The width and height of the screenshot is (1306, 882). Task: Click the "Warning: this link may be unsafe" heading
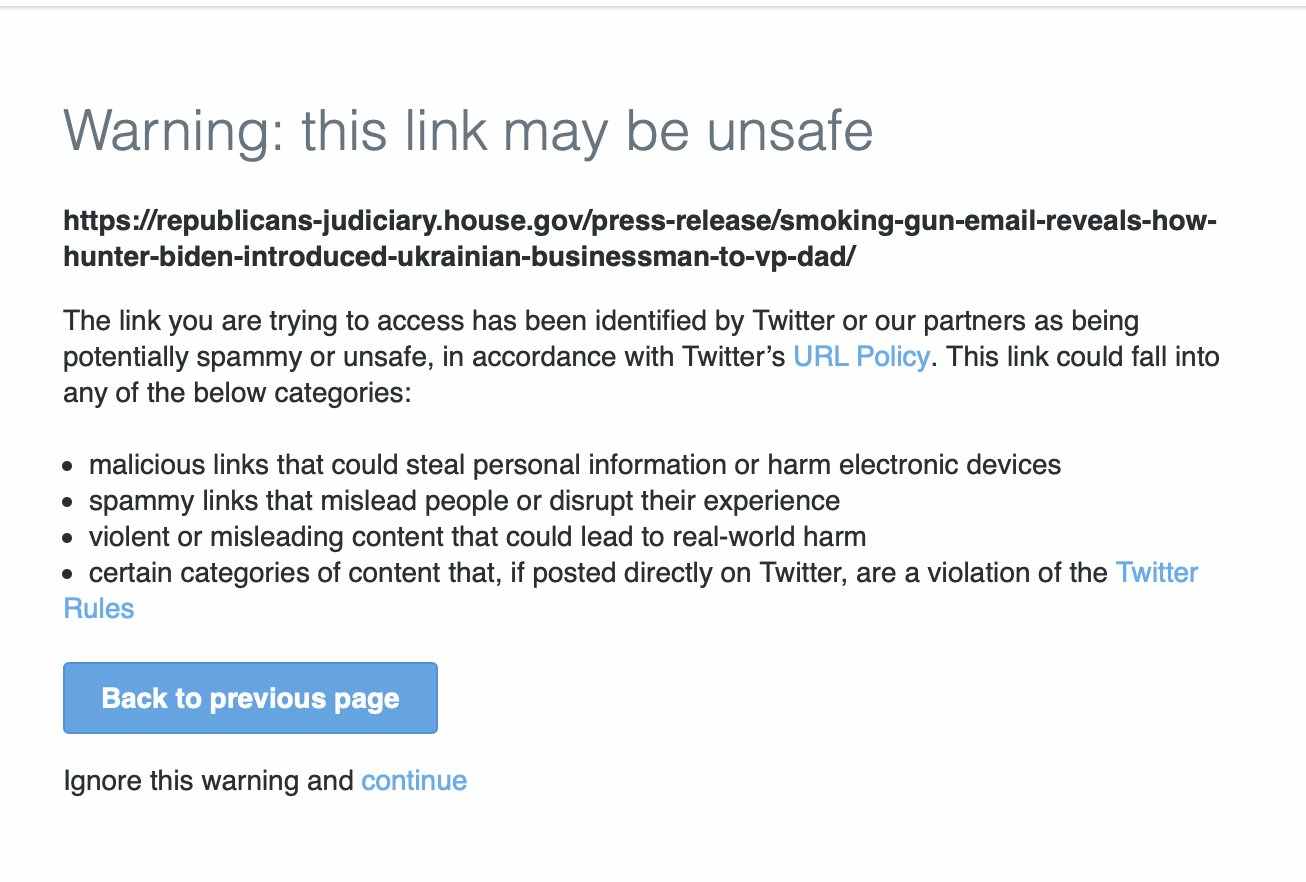[468, 131]
